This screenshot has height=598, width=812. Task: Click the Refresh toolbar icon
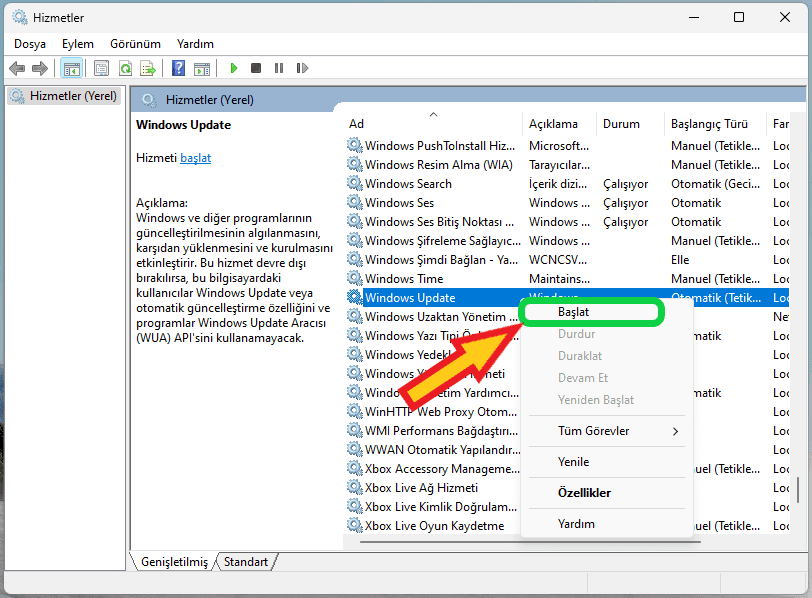coord(125,68)
